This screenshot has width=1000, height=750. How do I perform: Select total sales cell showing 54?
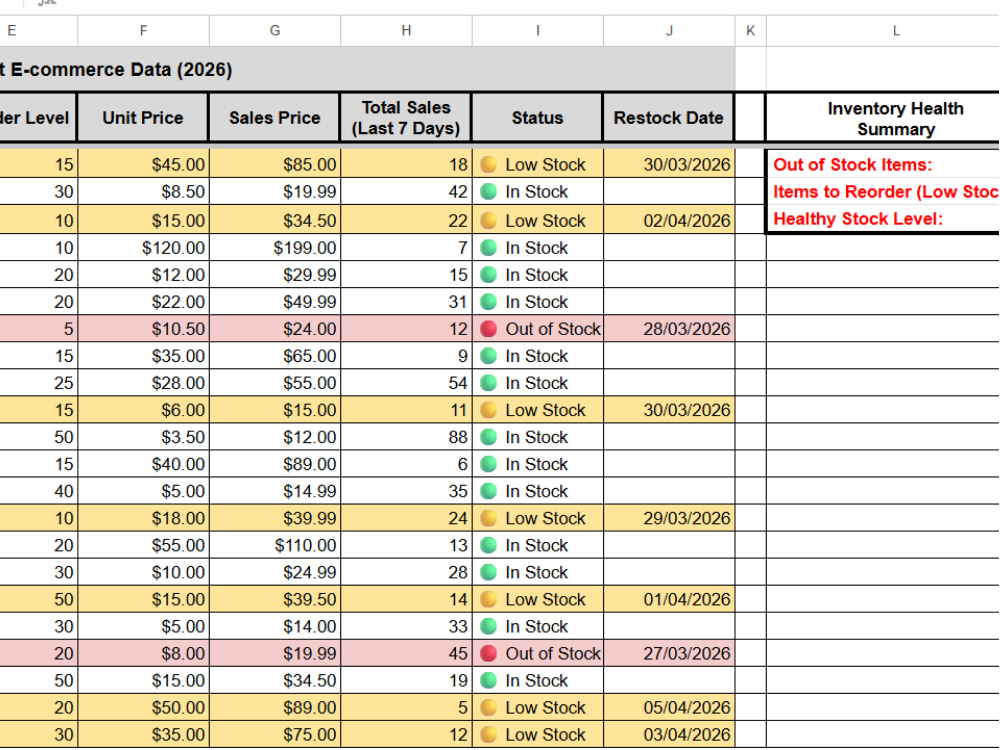406,383
